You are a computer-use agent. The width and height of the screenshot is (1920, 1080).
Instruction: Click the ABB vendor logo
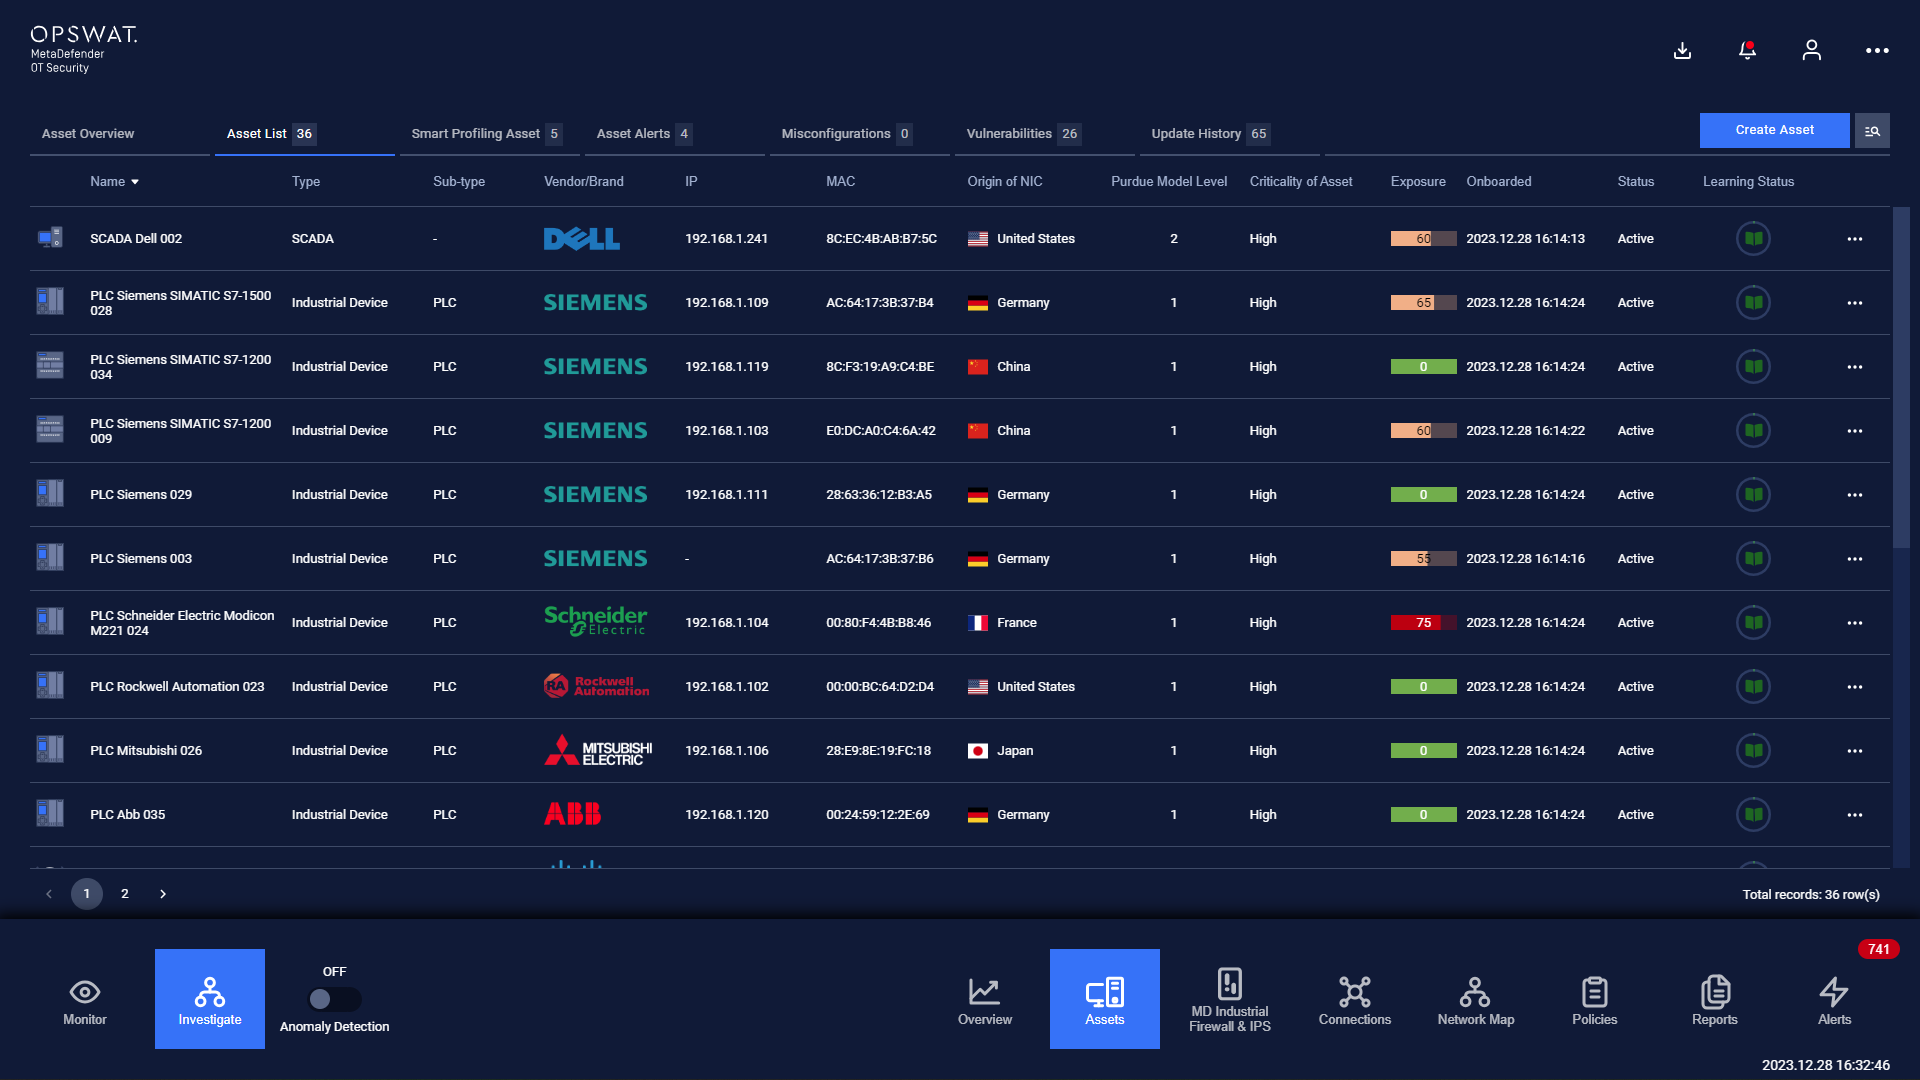click(573, 814)
